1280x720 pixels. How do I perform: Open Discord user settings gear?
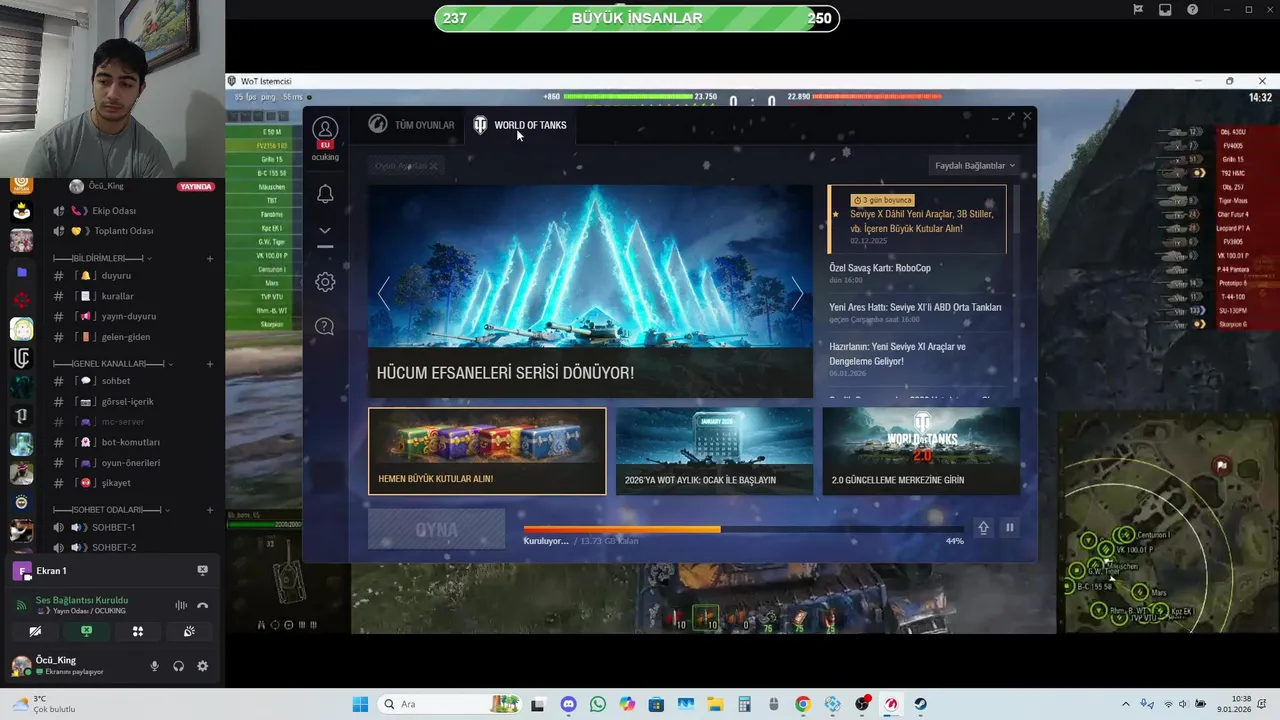202,666
